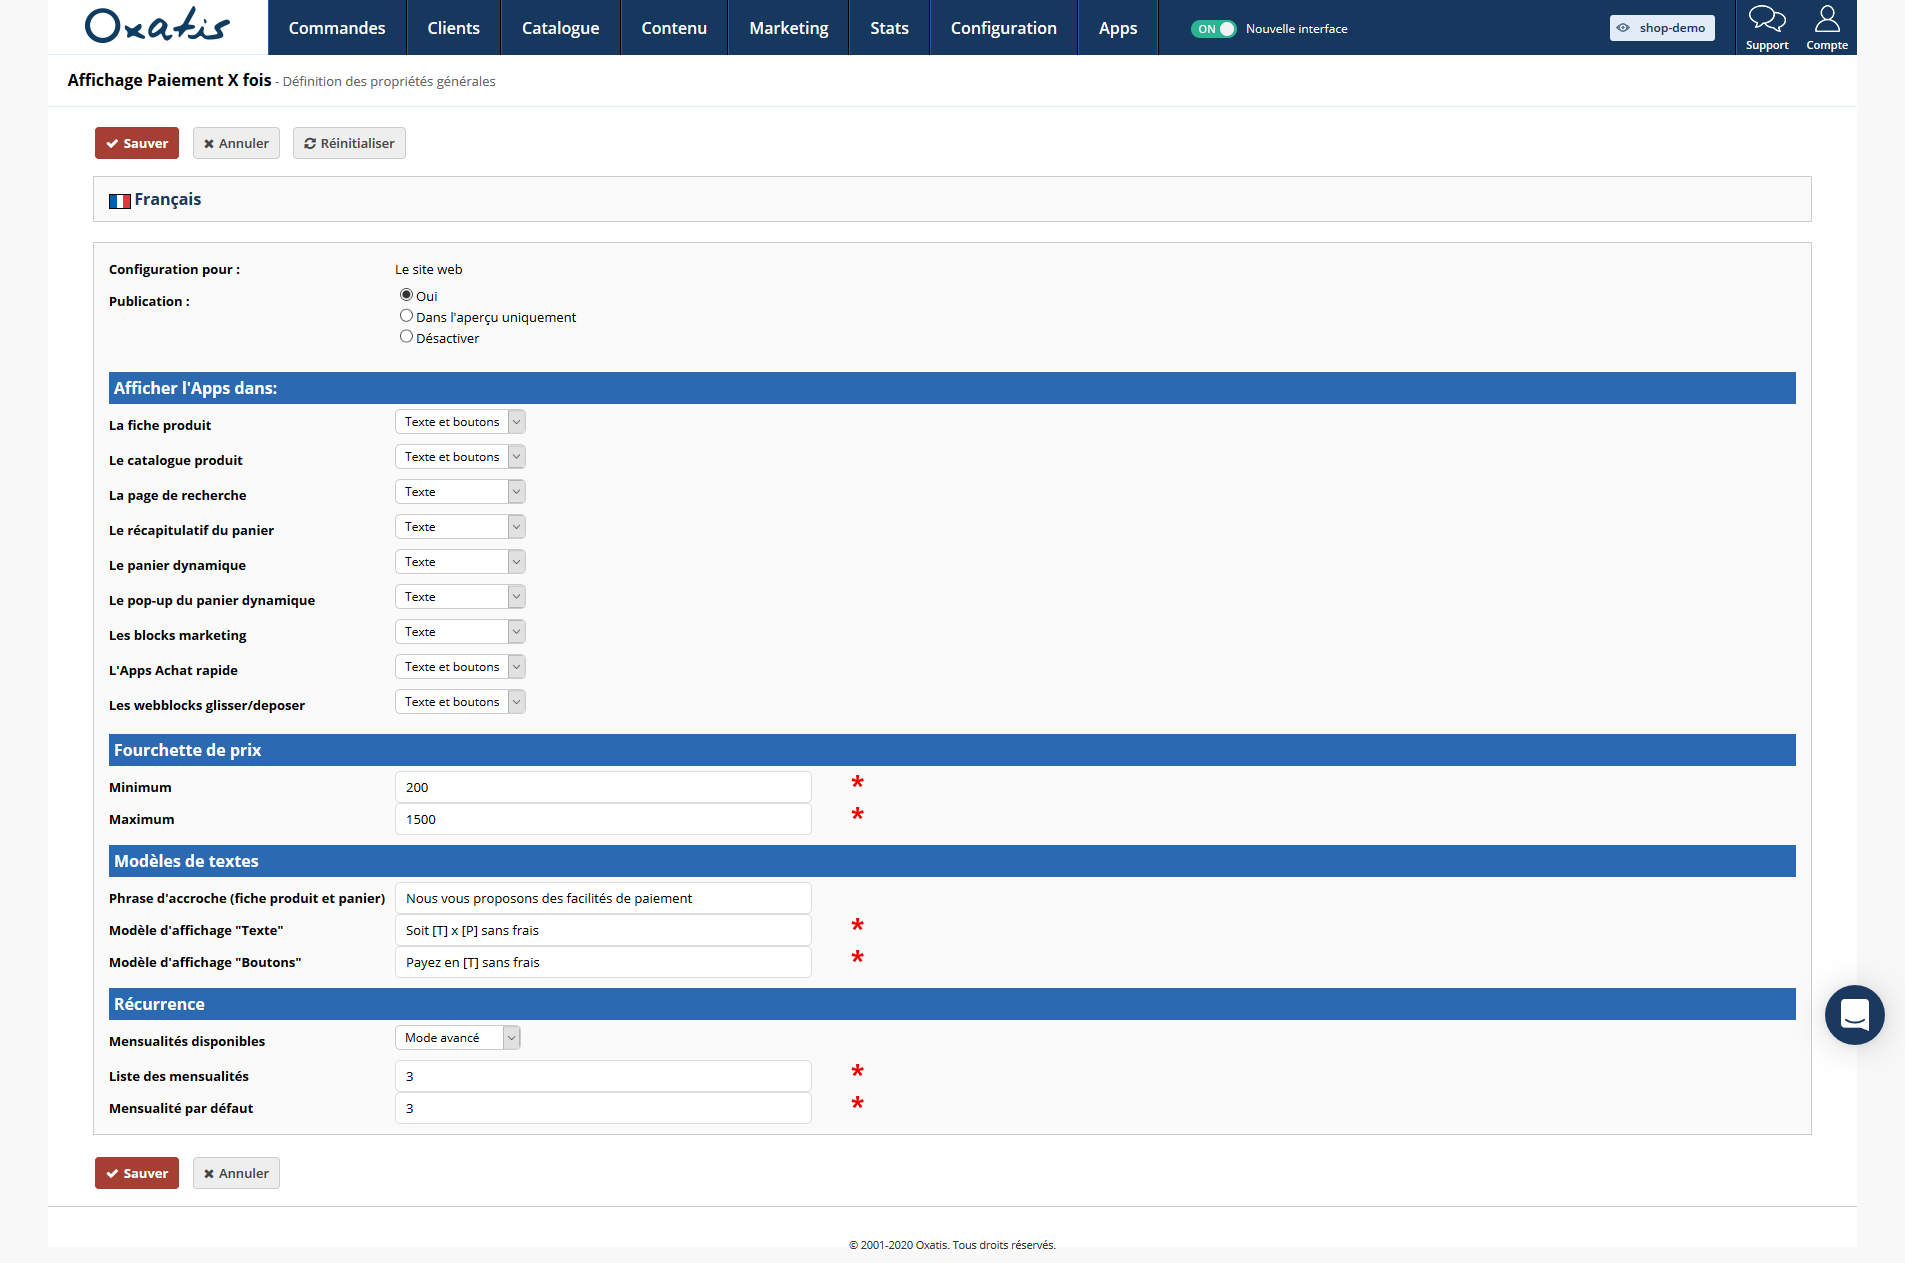Click the Réinitialiser button

pos(349,143)
